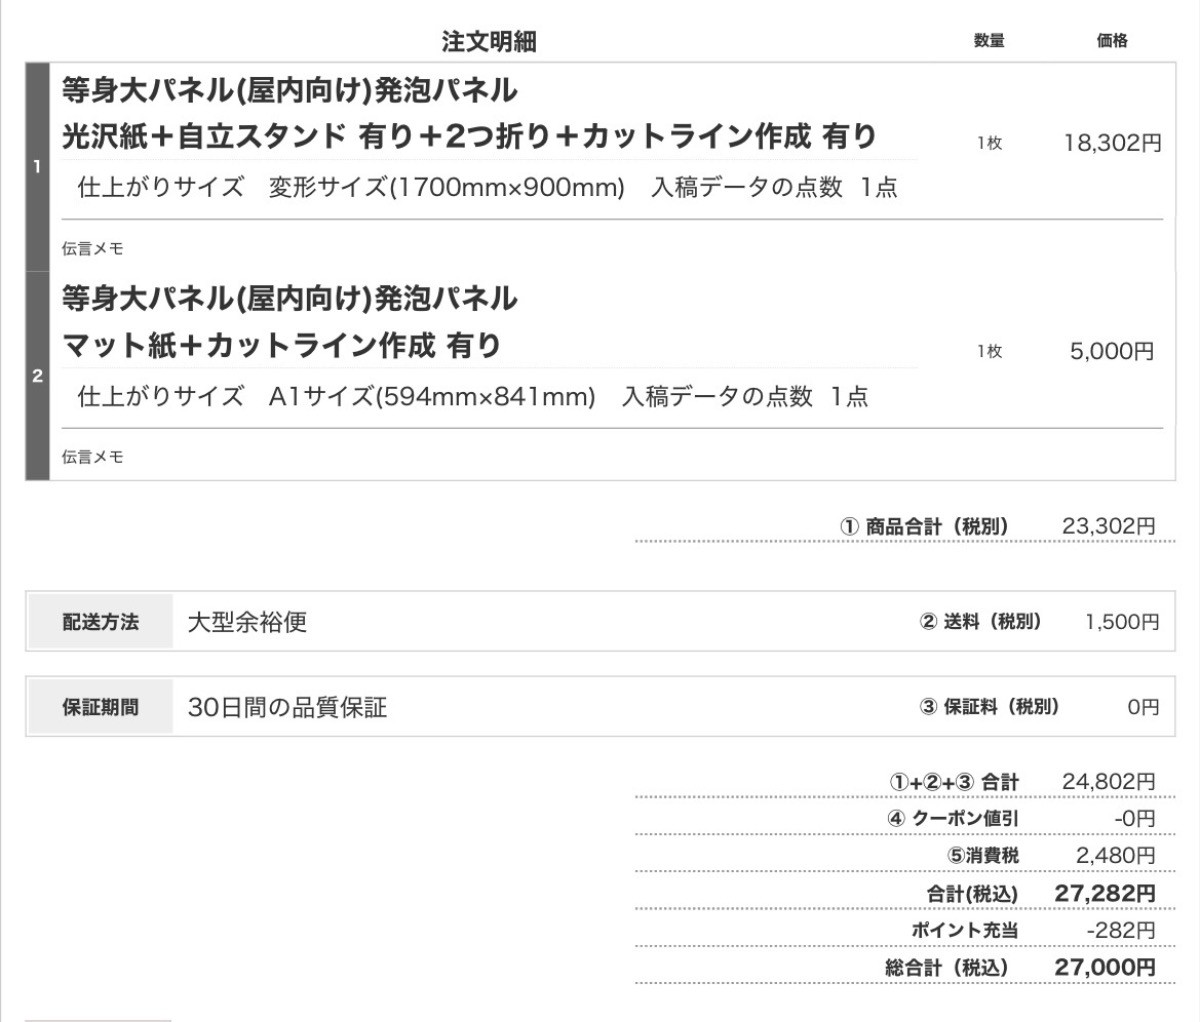The height and width of the screenshot is (1022, 1200).
Task: Select the マット紙+カットライン作成 item line
Action: 281,346
